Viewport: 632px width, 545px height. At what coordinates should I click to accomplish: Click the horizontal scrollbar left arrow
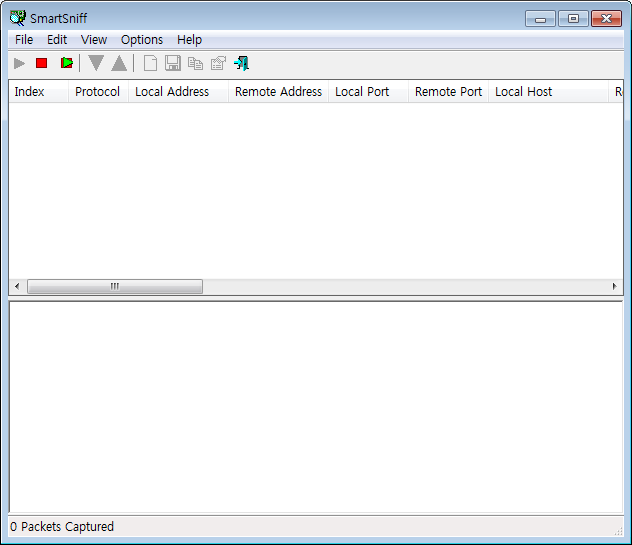tap(17, 287)
